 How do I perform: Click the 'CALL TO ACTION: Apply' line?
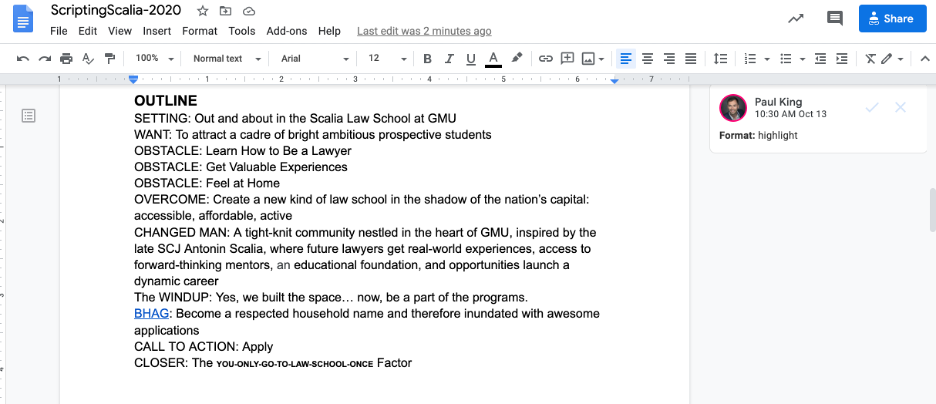(204, 347)
